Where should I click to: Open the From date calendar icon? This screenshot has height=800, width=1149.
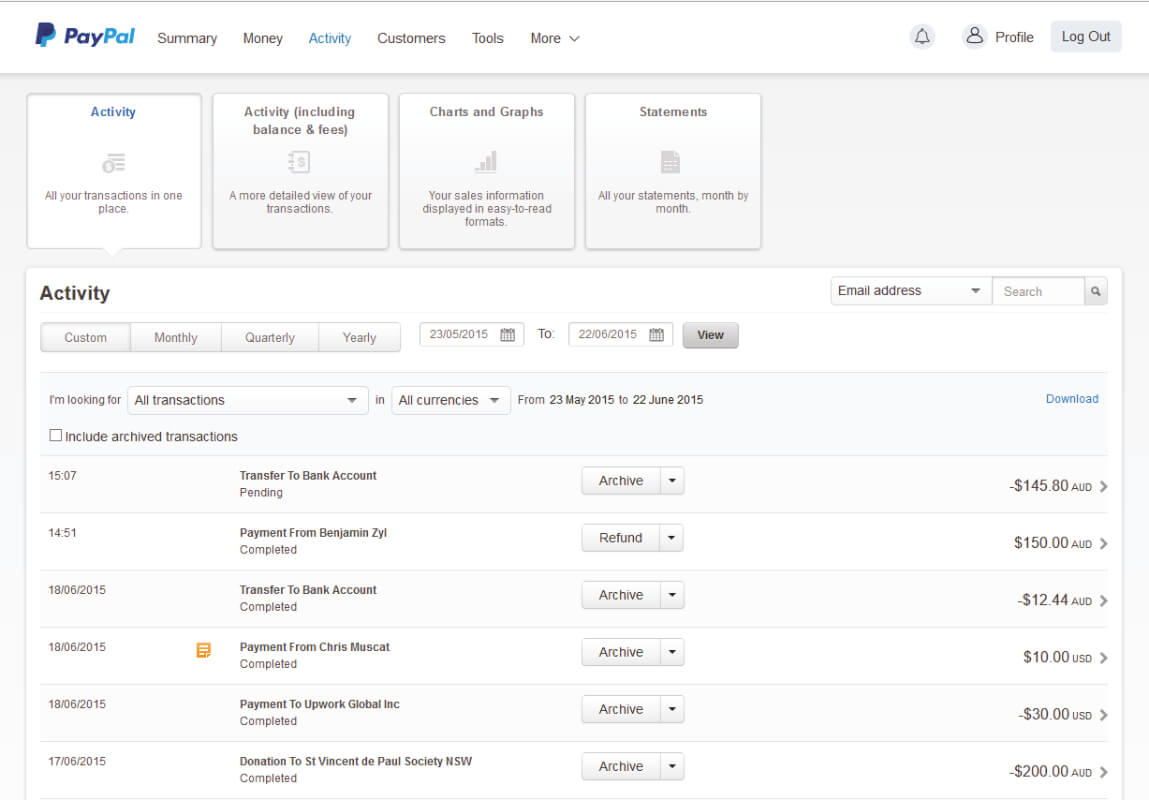click(x=507, y=335)
